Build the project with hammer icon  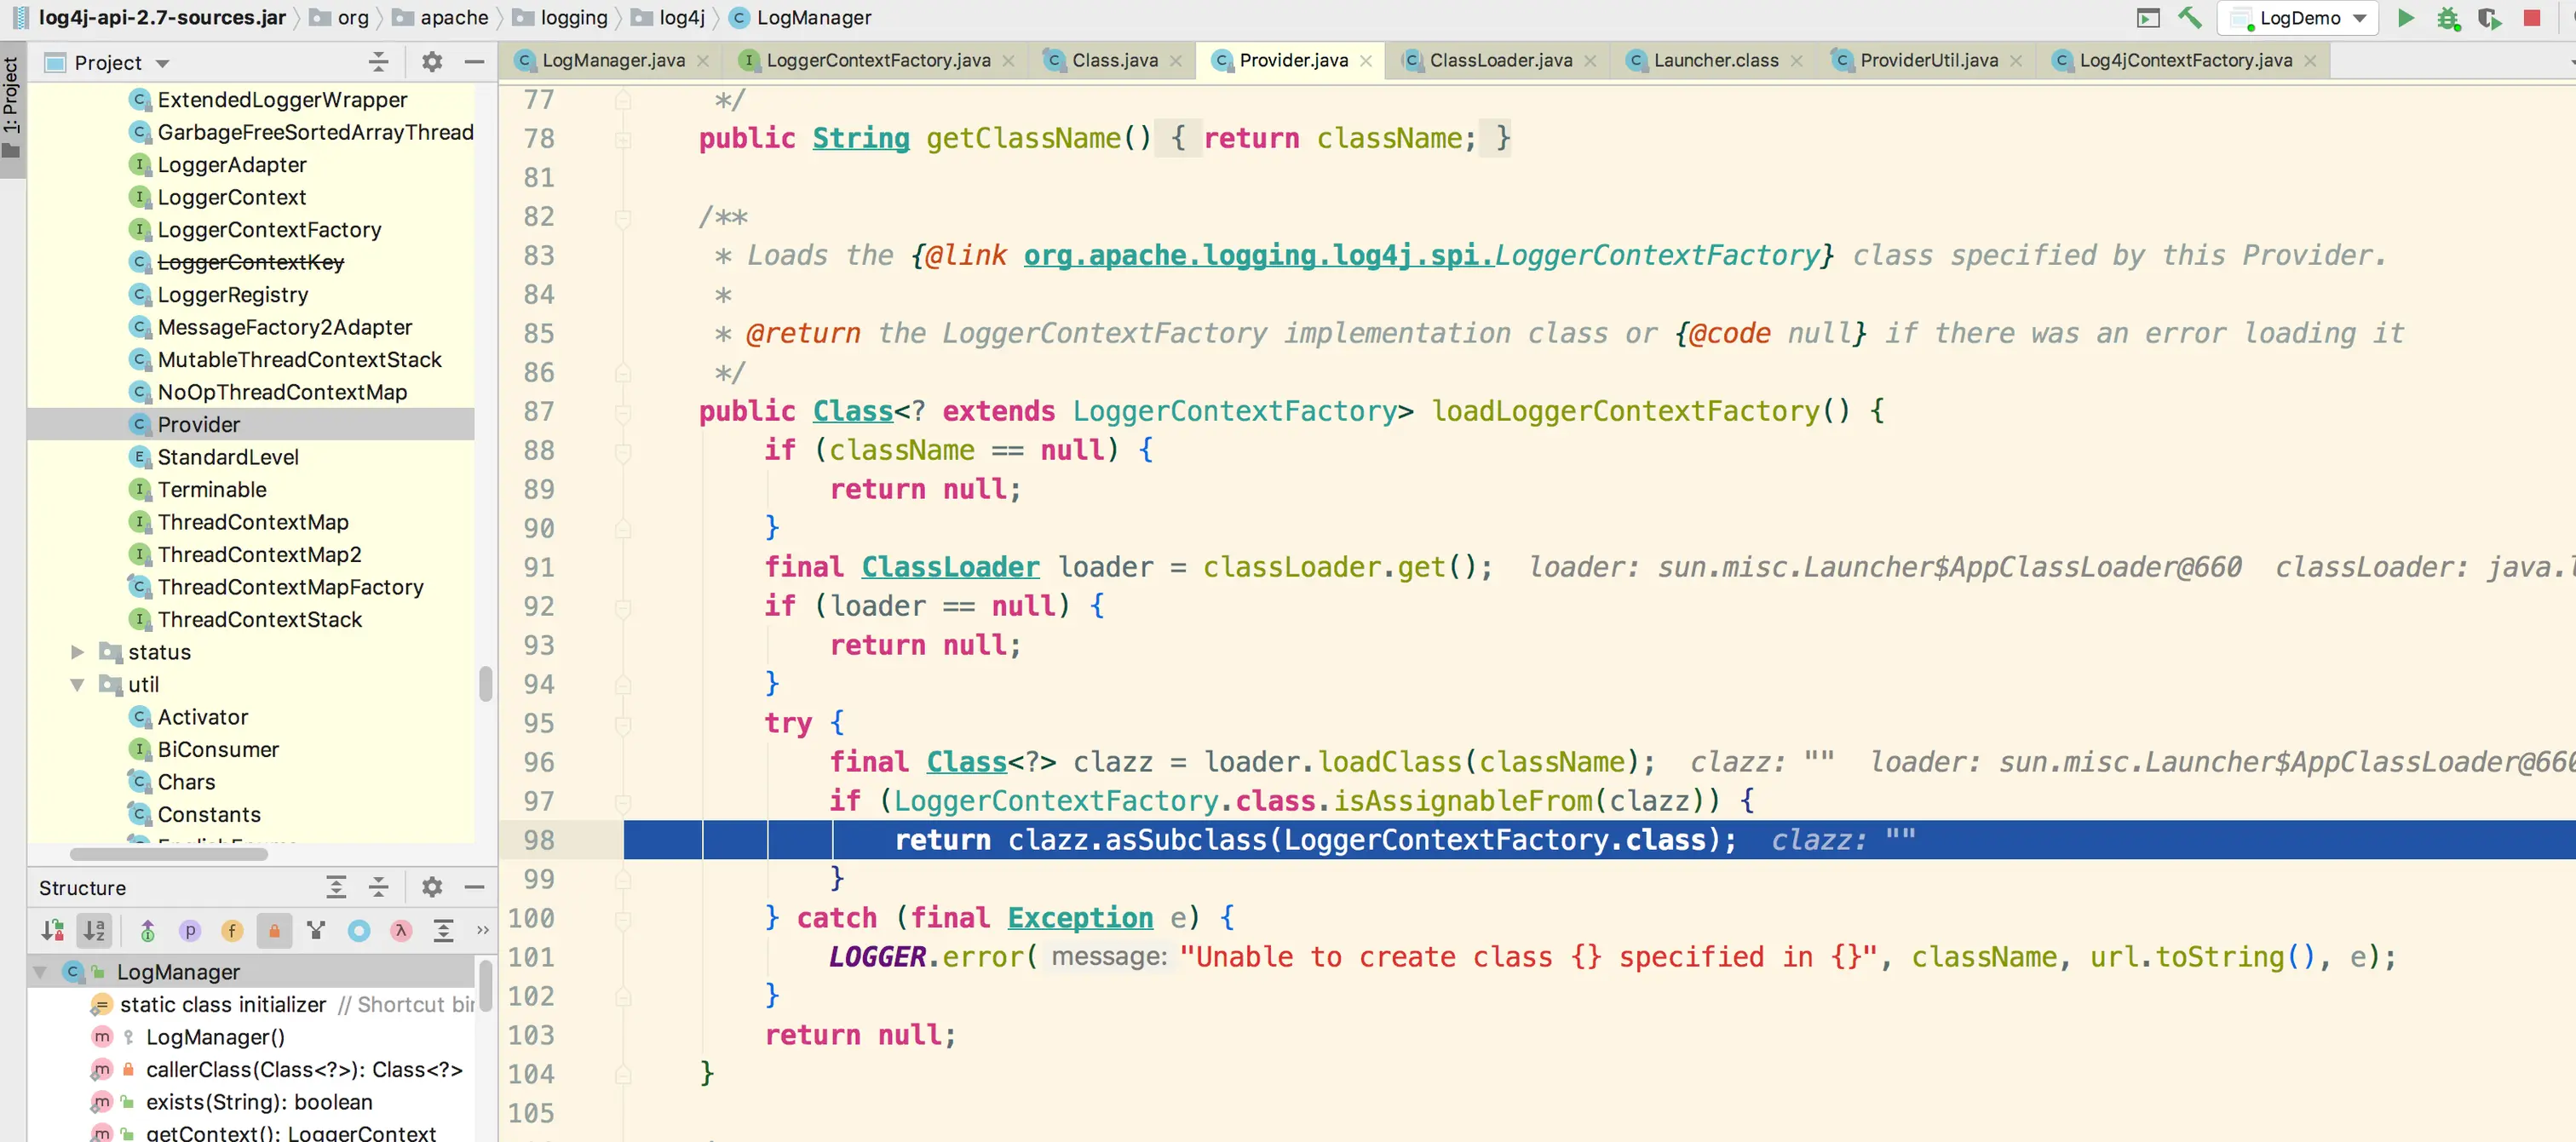[x=2190, y=18]
